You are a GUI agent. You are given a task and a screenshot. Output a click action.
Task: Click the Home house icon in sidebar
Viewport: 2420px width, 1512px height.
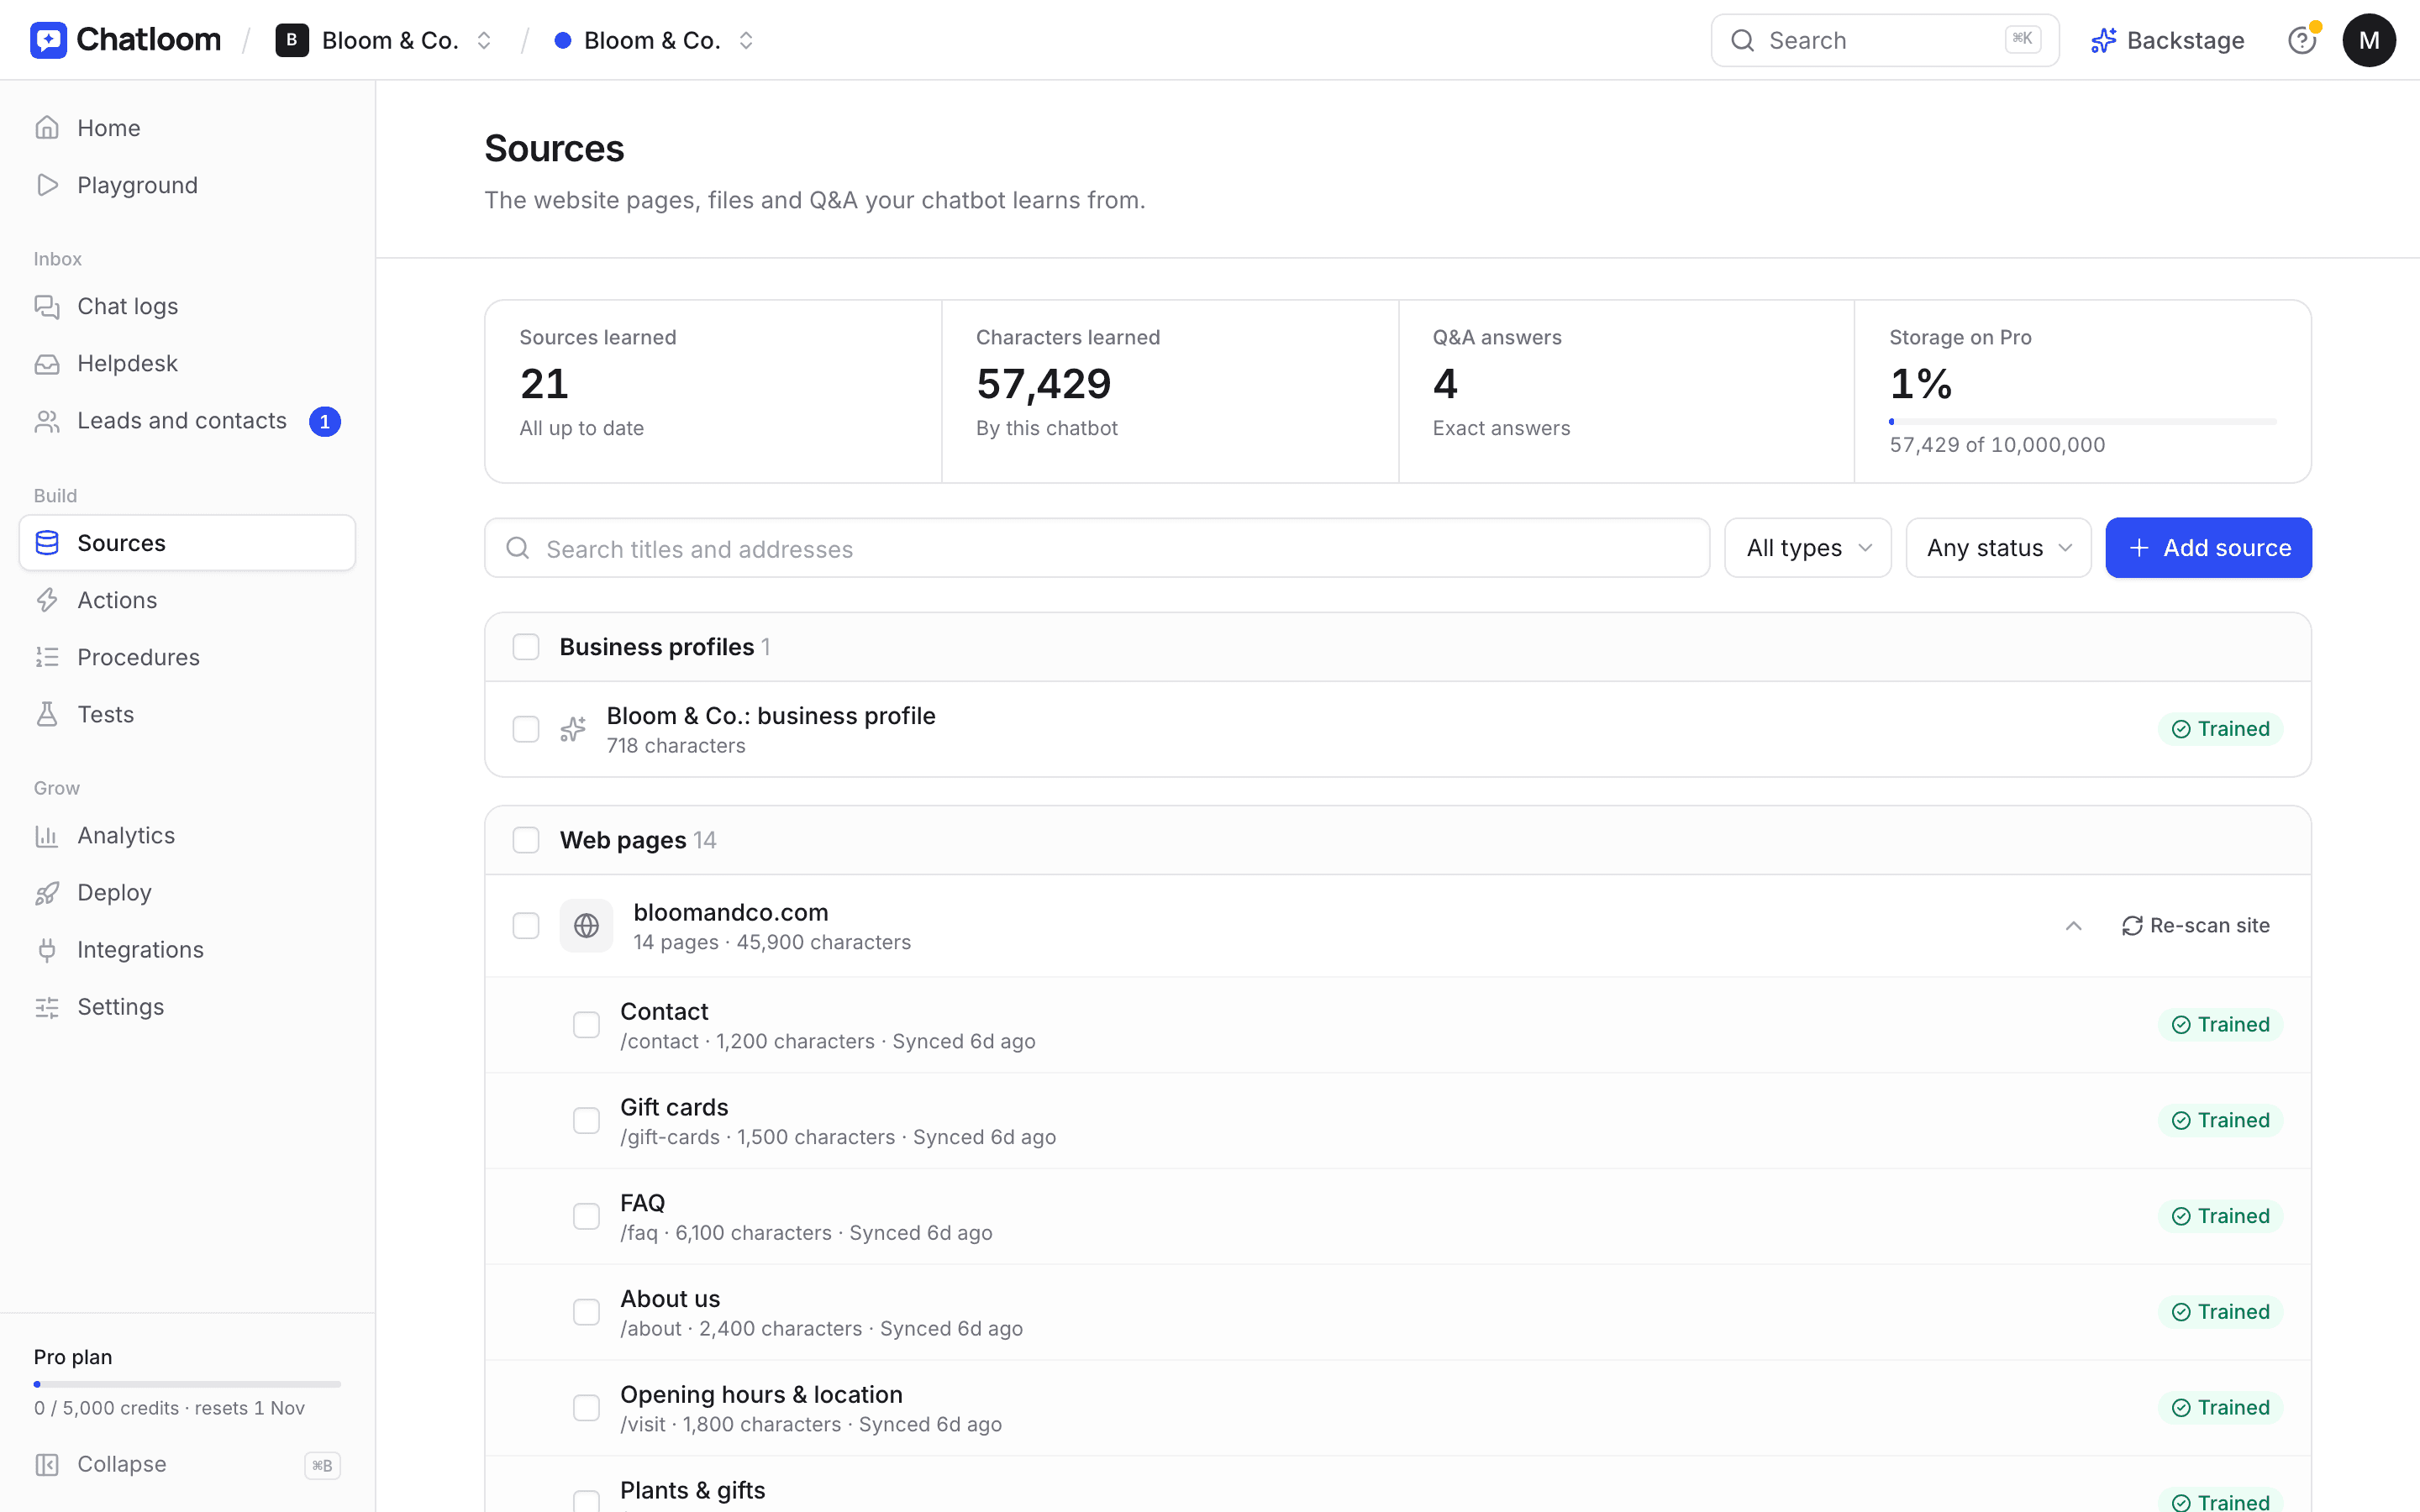click(47, 128)
